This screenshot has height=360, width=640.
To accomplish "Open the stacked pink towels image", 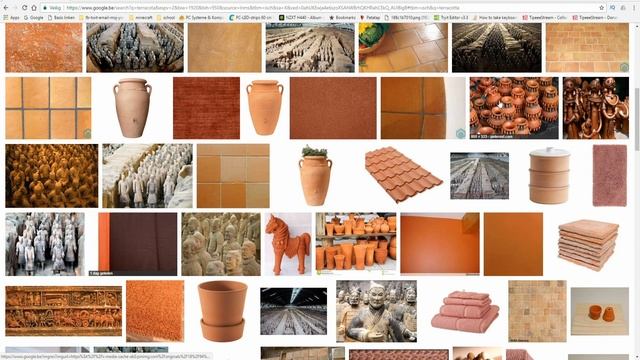I will pos(465,311).
